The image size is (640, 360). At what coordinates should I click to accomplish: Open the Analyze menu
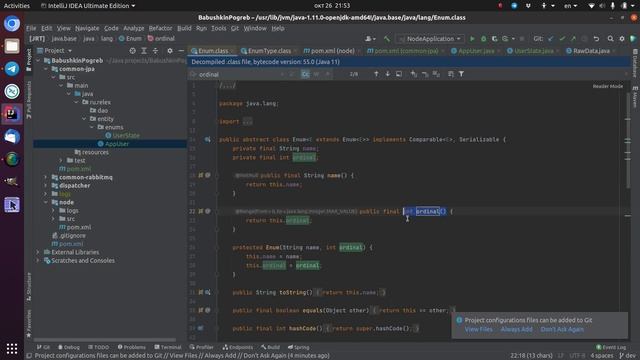[x=133, y=28]
